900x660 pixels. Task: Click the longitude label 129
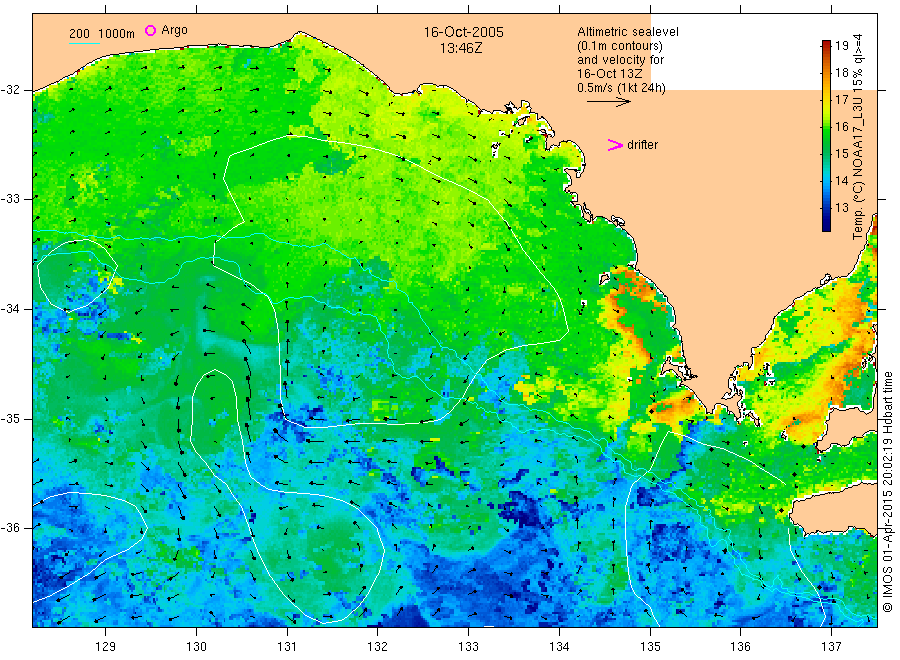(x=106, y=647)
